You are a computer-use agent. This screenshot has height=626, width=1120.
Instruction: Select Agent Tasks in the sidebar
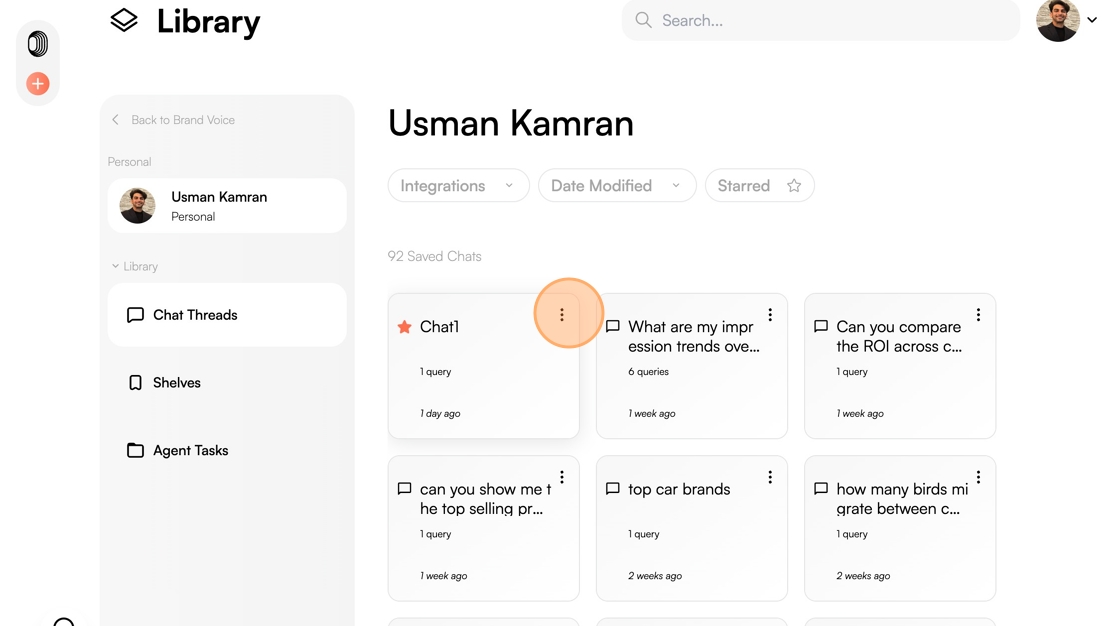(x=227, y=450)
